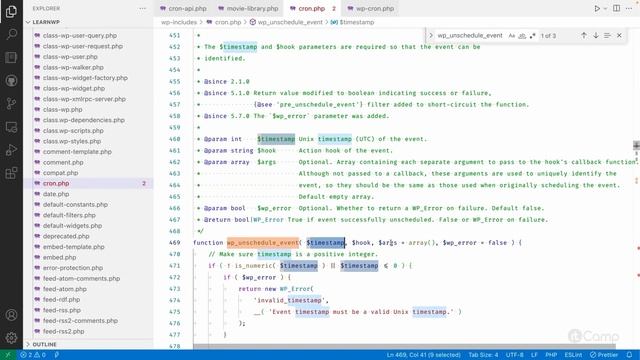Screen dimensions: 640x360
Task: Open the Extensions view
Action: (x=11, y=173)
